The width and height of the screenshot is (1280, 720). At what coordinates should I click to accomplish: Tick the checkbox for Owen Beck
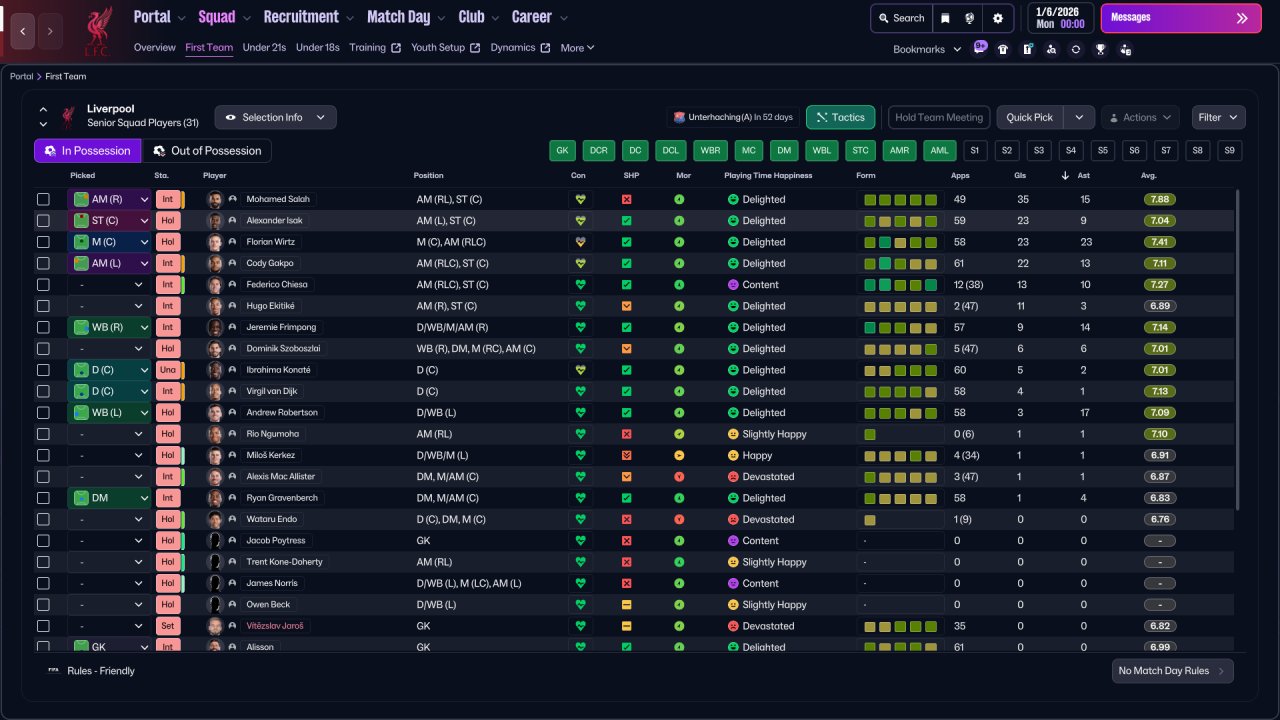pyautogui.click(x=43, y=605)
